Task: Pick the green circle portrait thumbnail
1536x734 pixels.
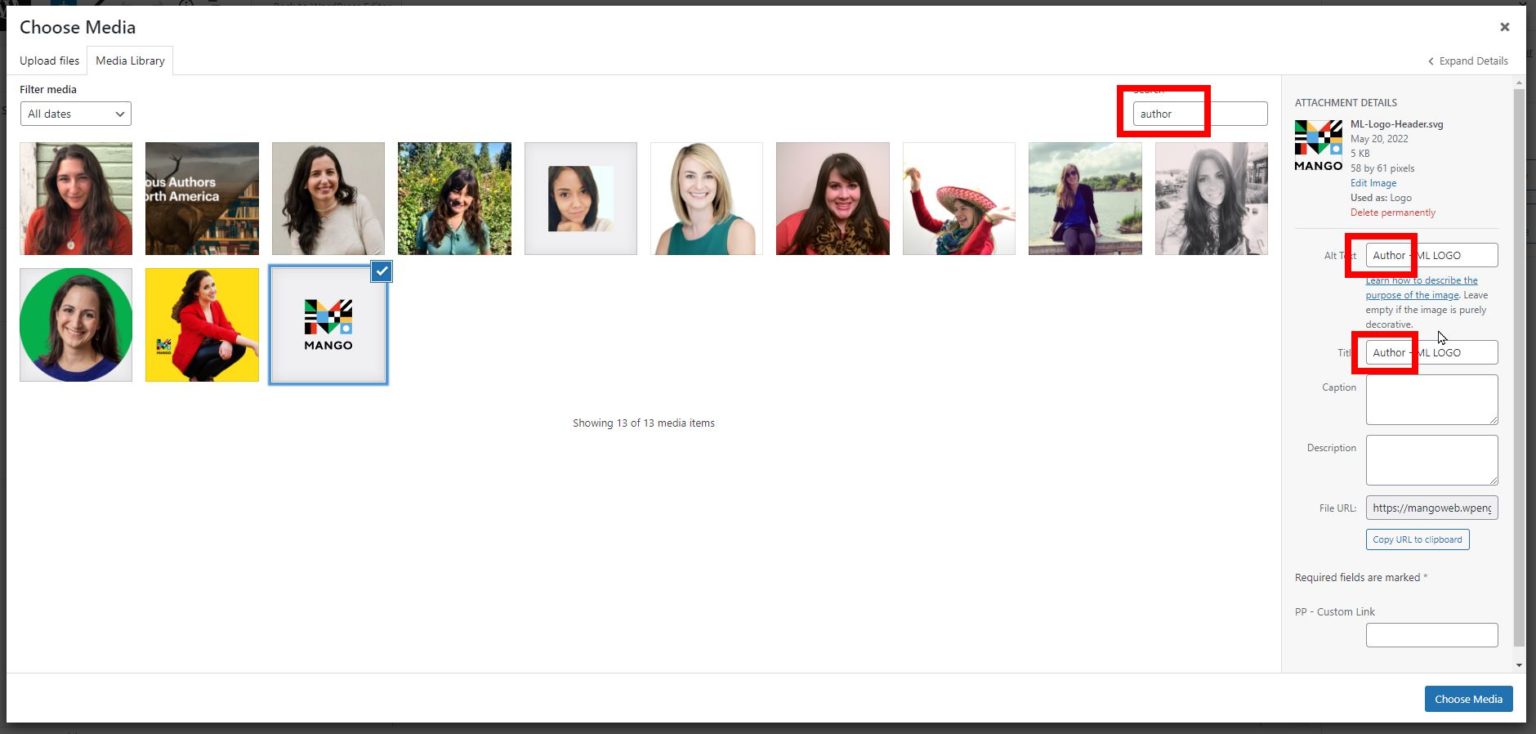Action: (76, 325)
